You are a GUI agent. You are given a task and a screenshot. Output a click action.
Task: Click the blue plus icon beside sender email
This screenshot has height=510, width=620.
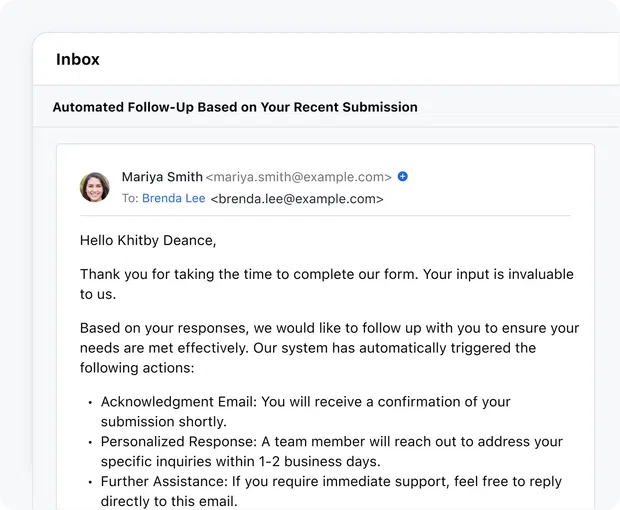(403, 176)
